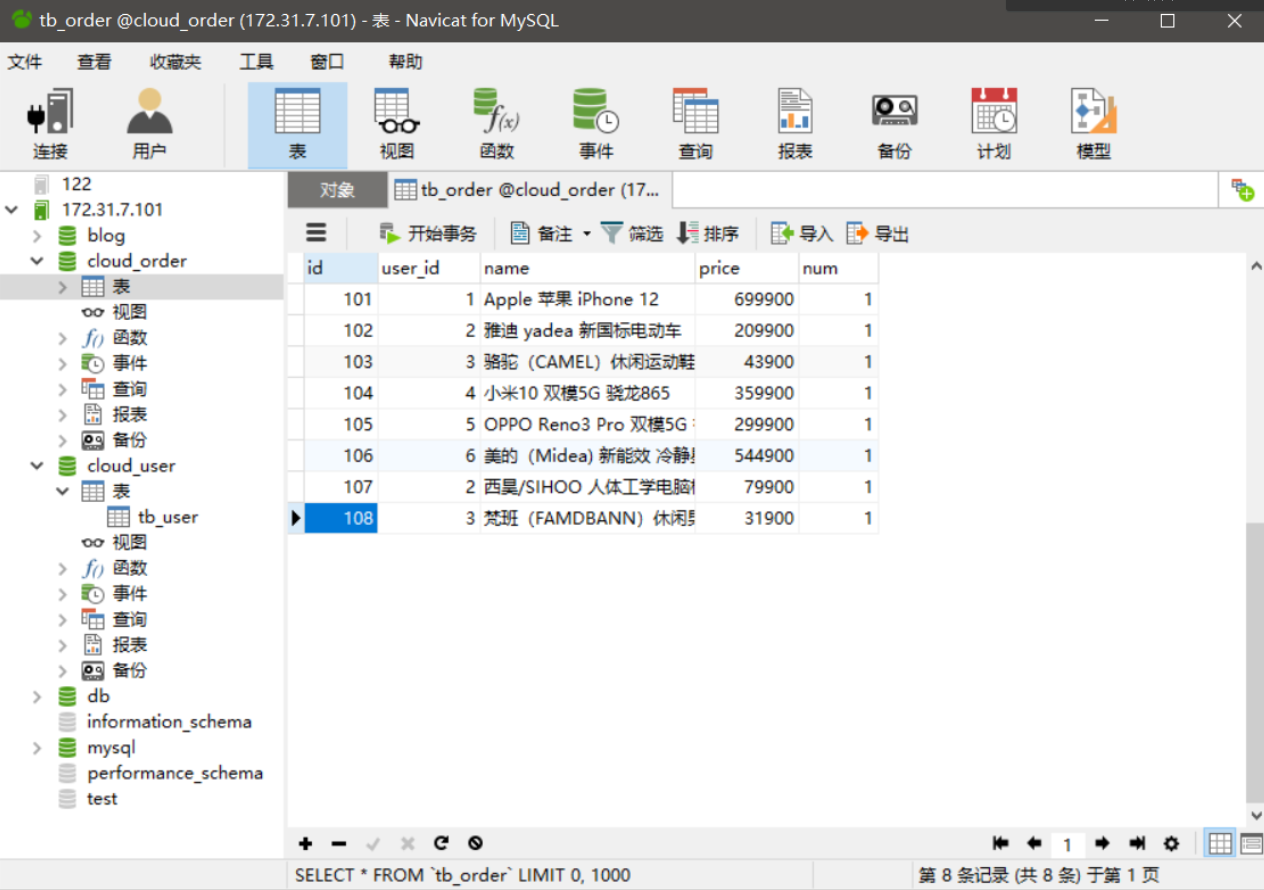Screen dimensions: 1264x890
Task: Select the 122 connection
Action: tap(62, 184)
